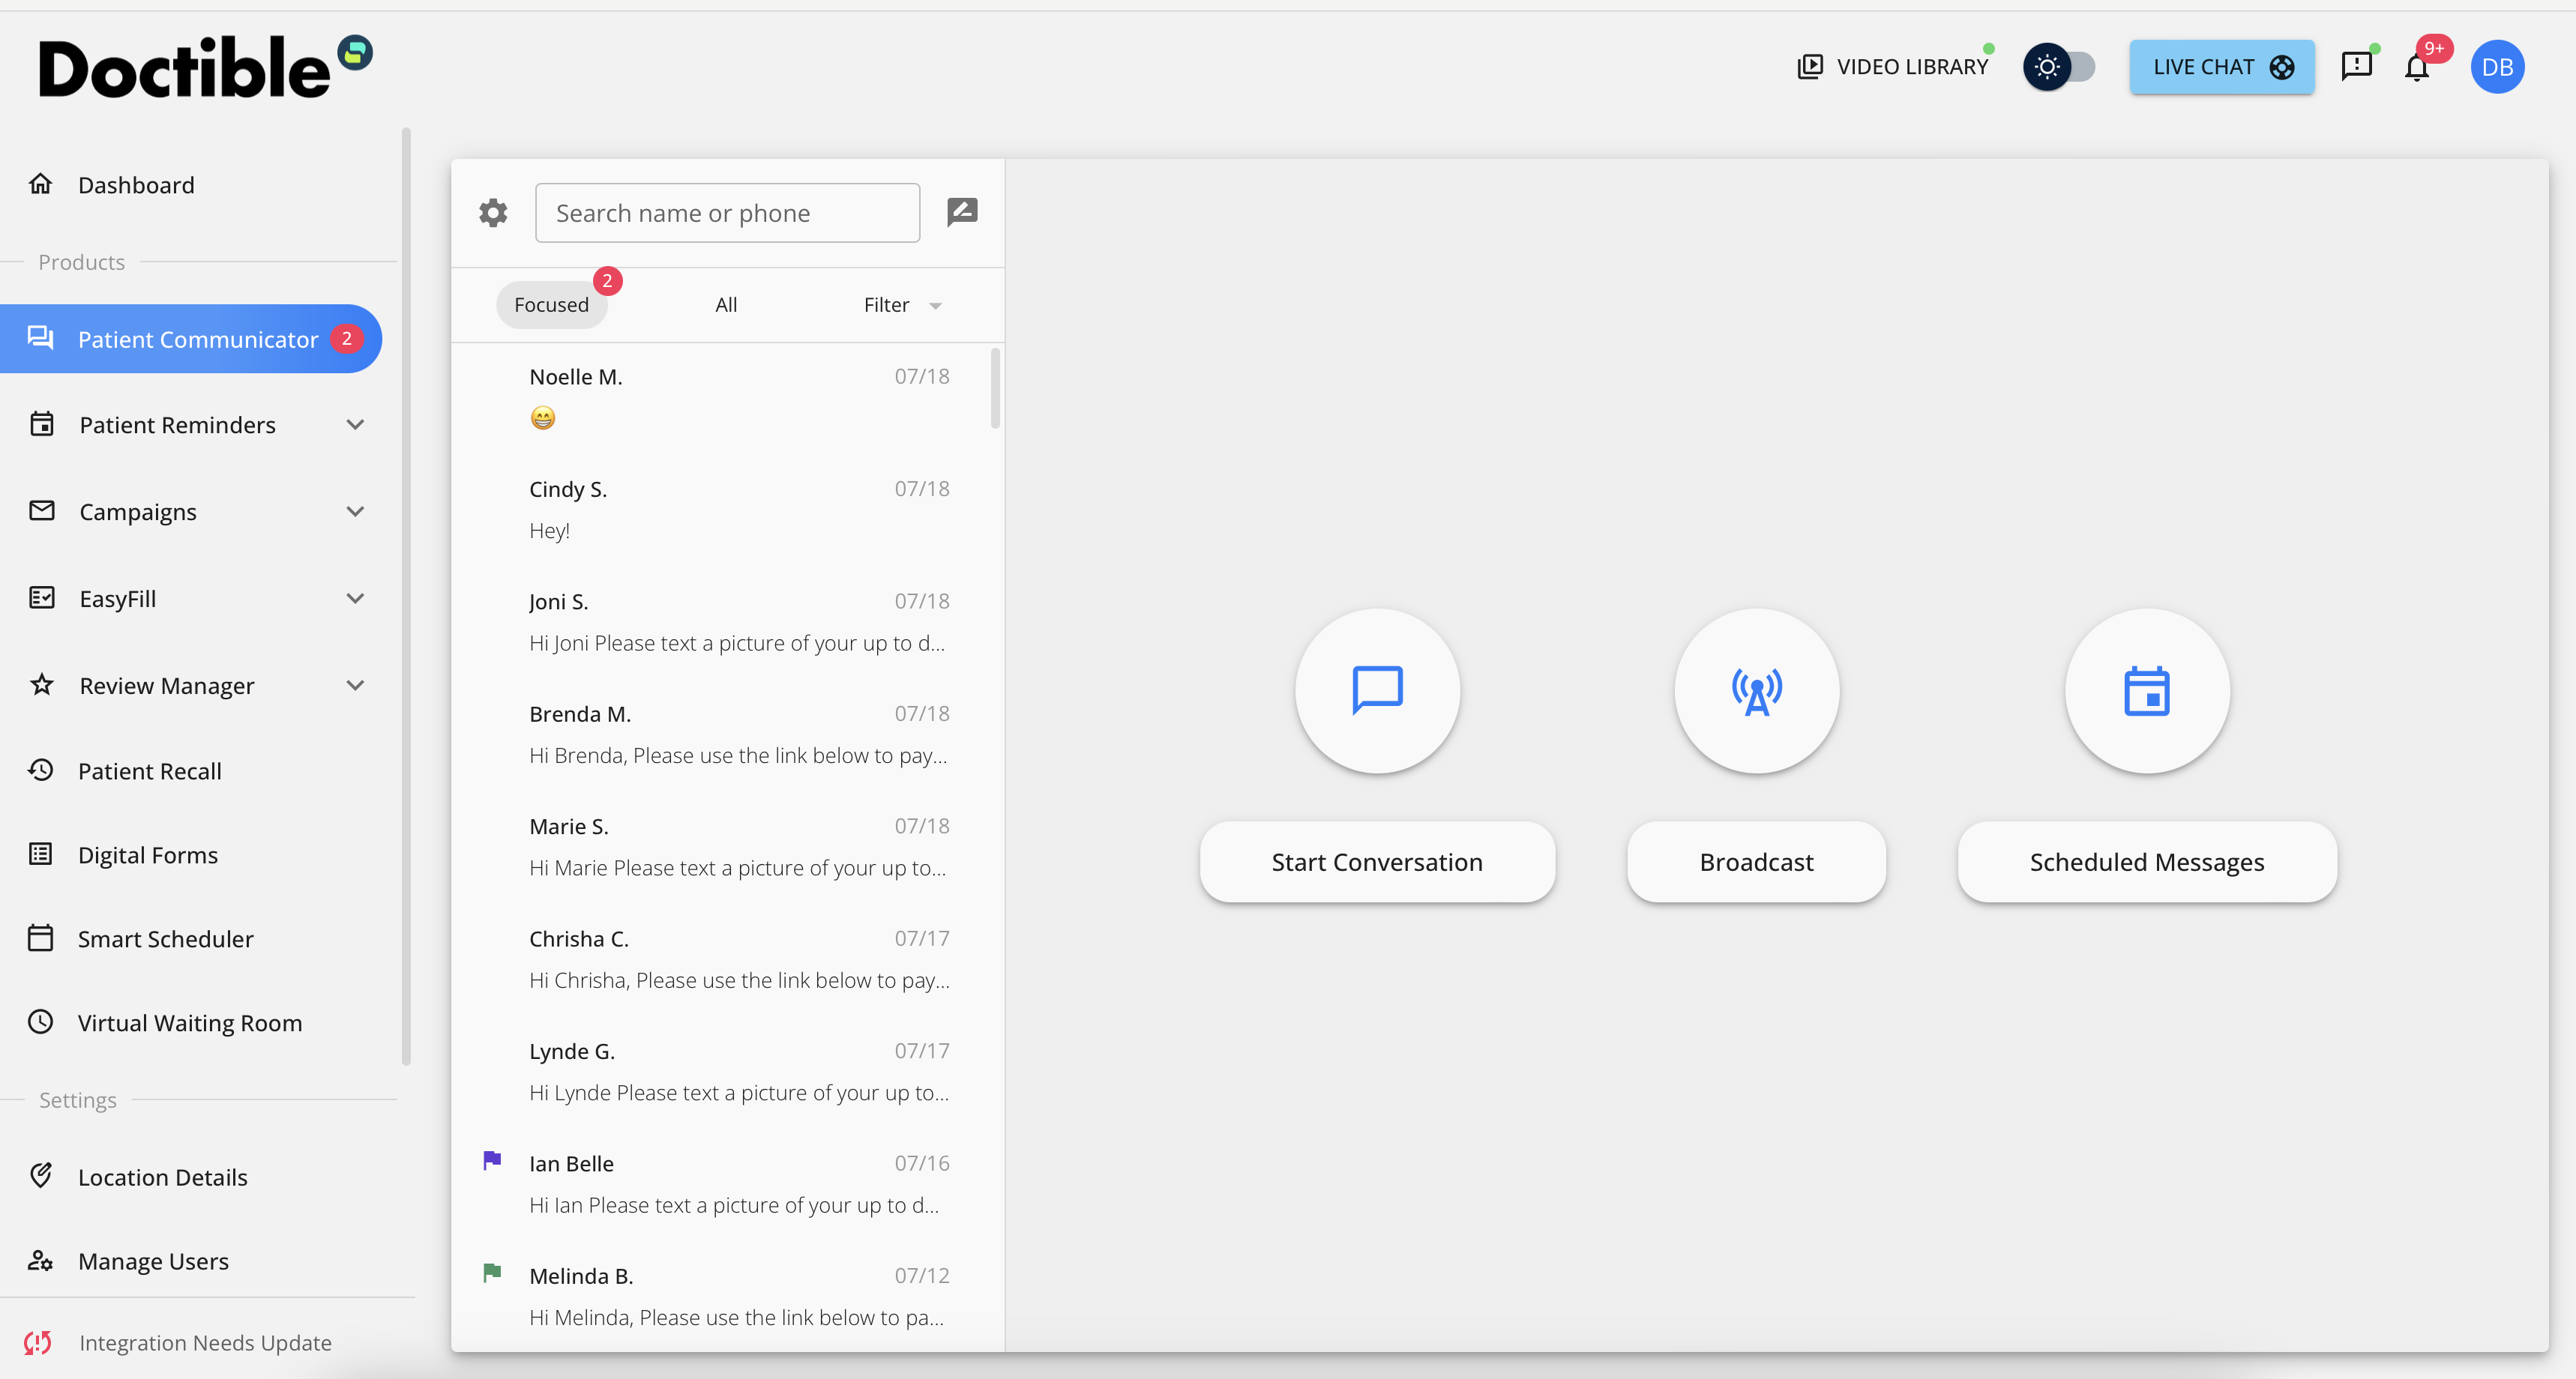Image resolution: width=2576 pixels, height=1379 pixels.
Task: Open the Filter dropdown
Action: [x=902, y=305]
